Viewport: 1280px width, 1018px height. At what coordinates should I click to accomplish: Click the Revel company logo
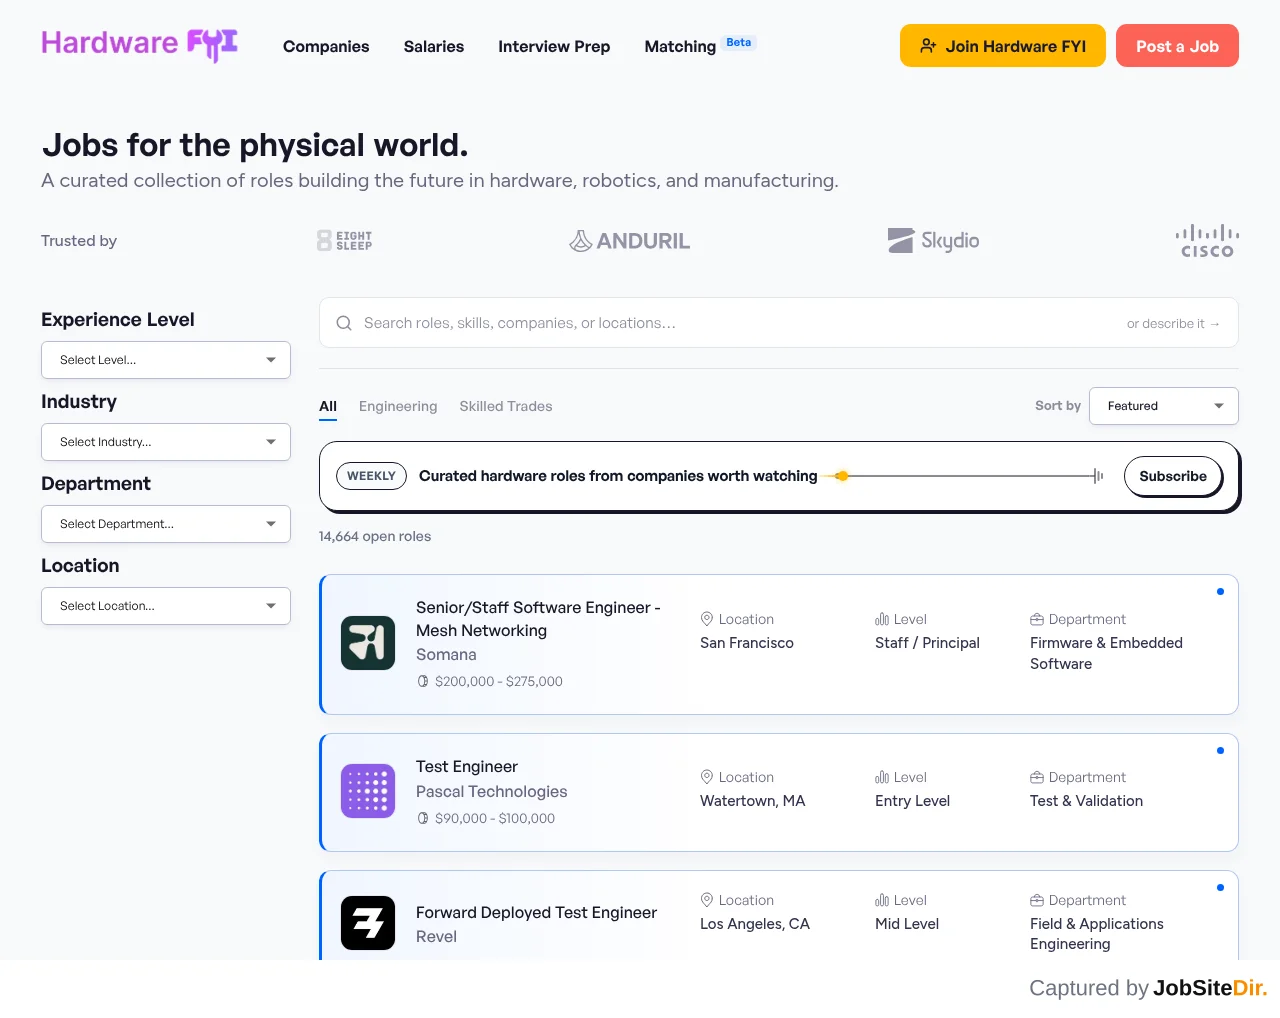(368, 923)
